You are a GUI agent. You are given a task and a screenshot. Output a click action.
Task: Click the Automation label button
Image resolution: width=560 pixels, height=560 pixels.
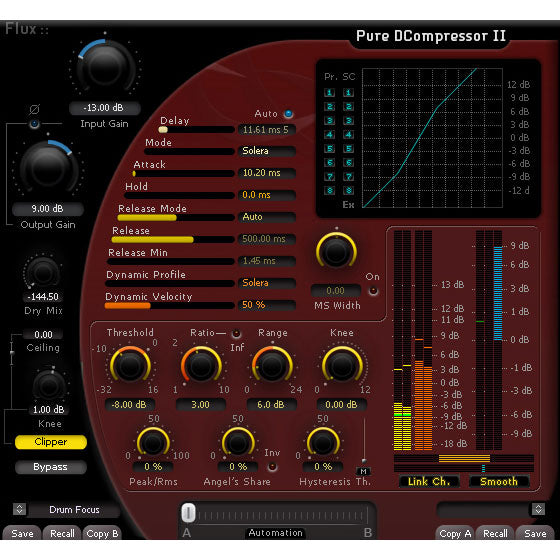tap(275, 533)
